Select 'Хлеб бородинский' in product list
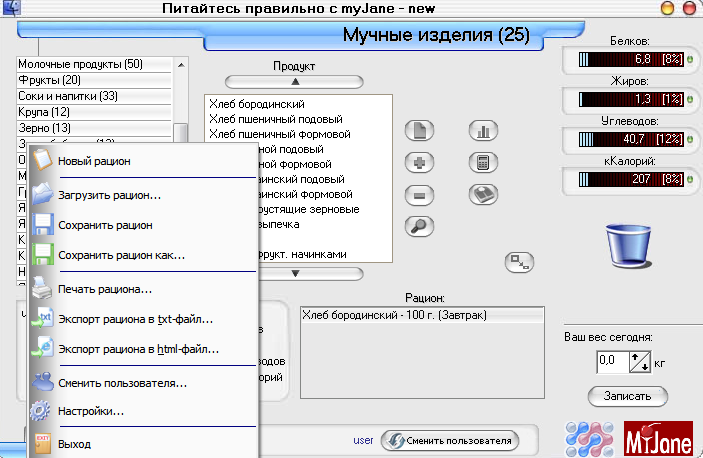703x458 pixels. (257, 104)
